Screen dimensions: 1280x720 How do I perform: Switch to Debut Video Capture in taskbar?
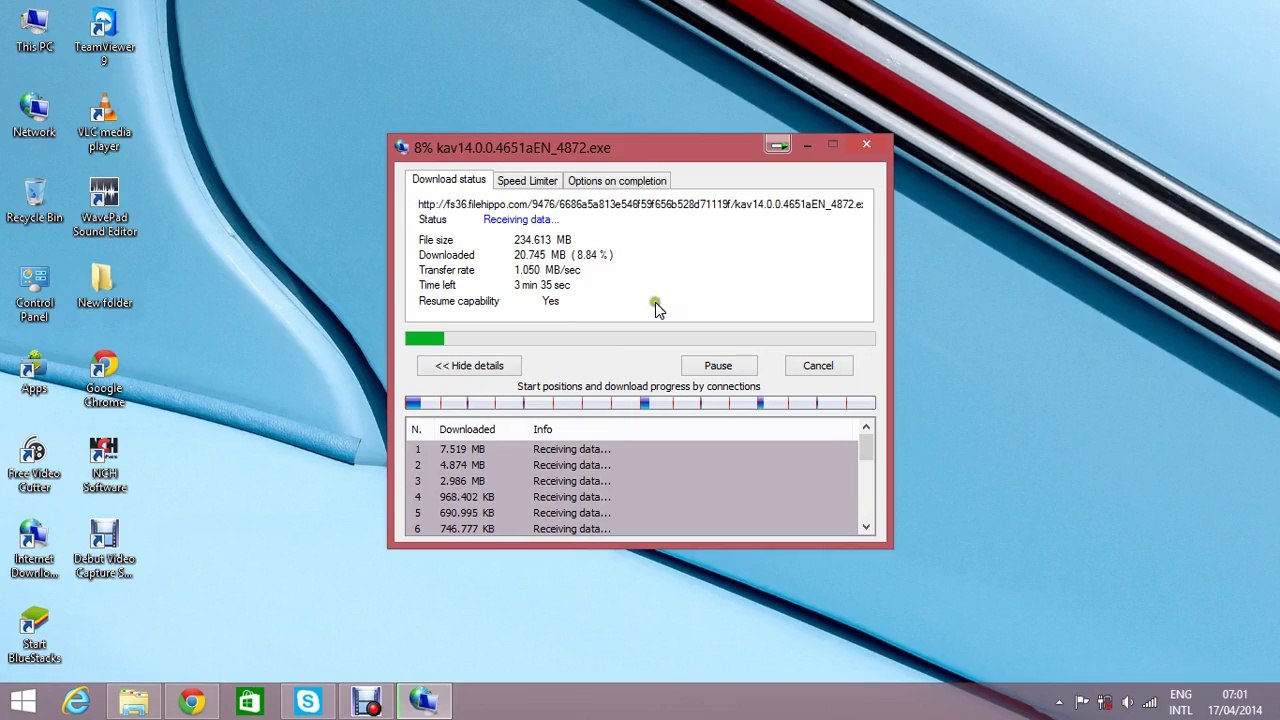point(366,701)
